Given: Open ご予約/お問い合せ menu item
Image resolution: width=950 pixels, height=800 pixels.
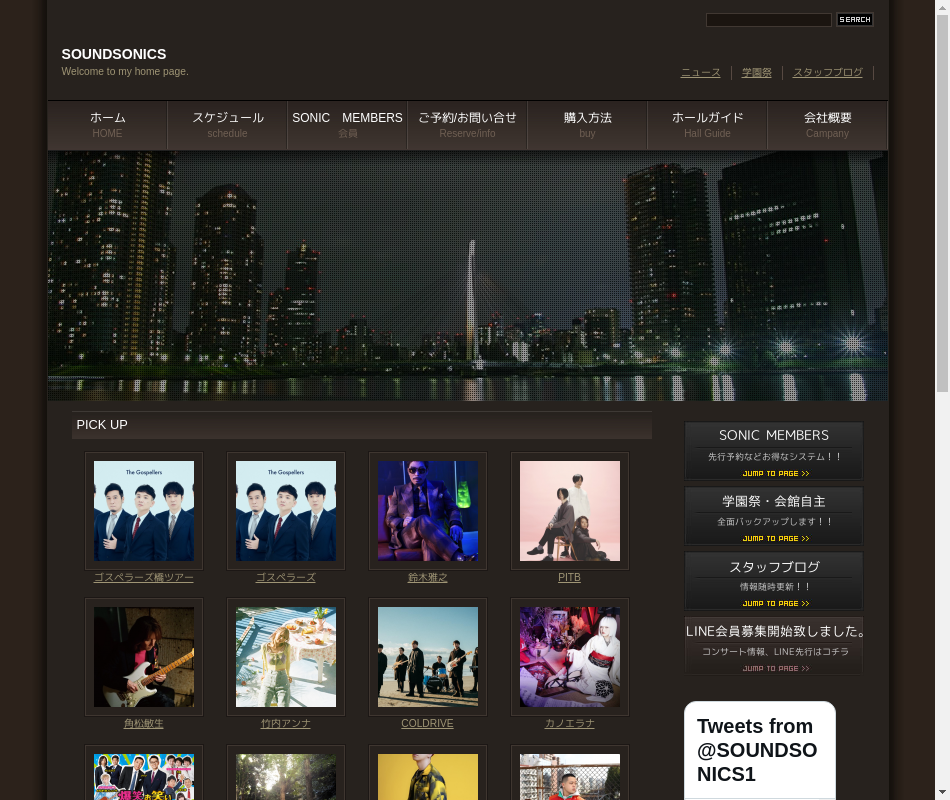Looking at the screenshot, I should (x=467, y=125).
